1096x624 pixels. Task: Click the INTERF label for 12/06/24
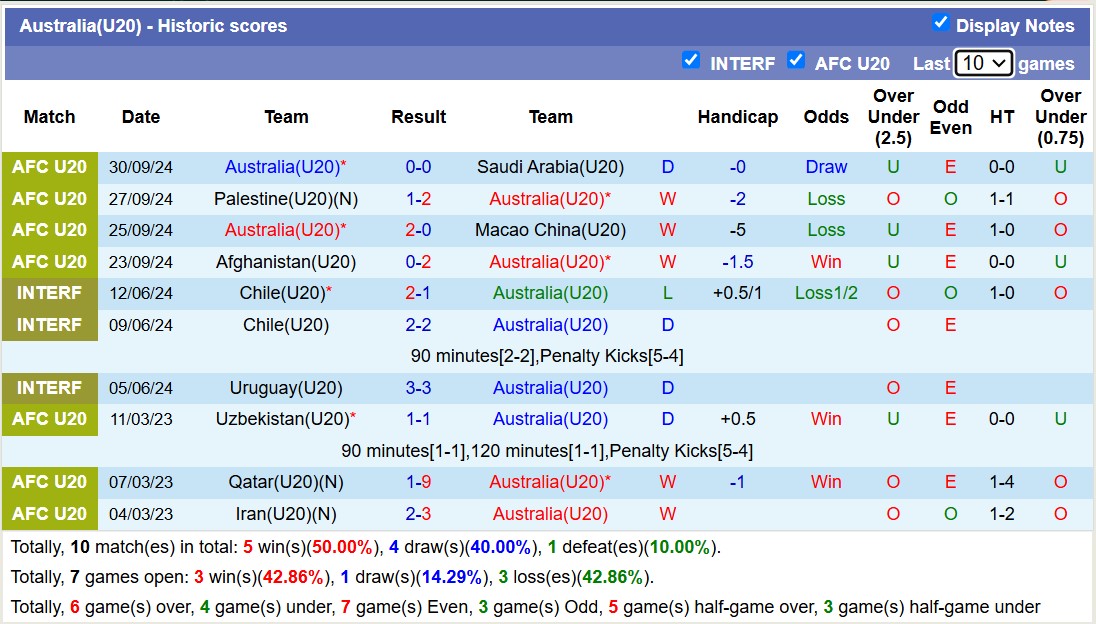[50, 293]
